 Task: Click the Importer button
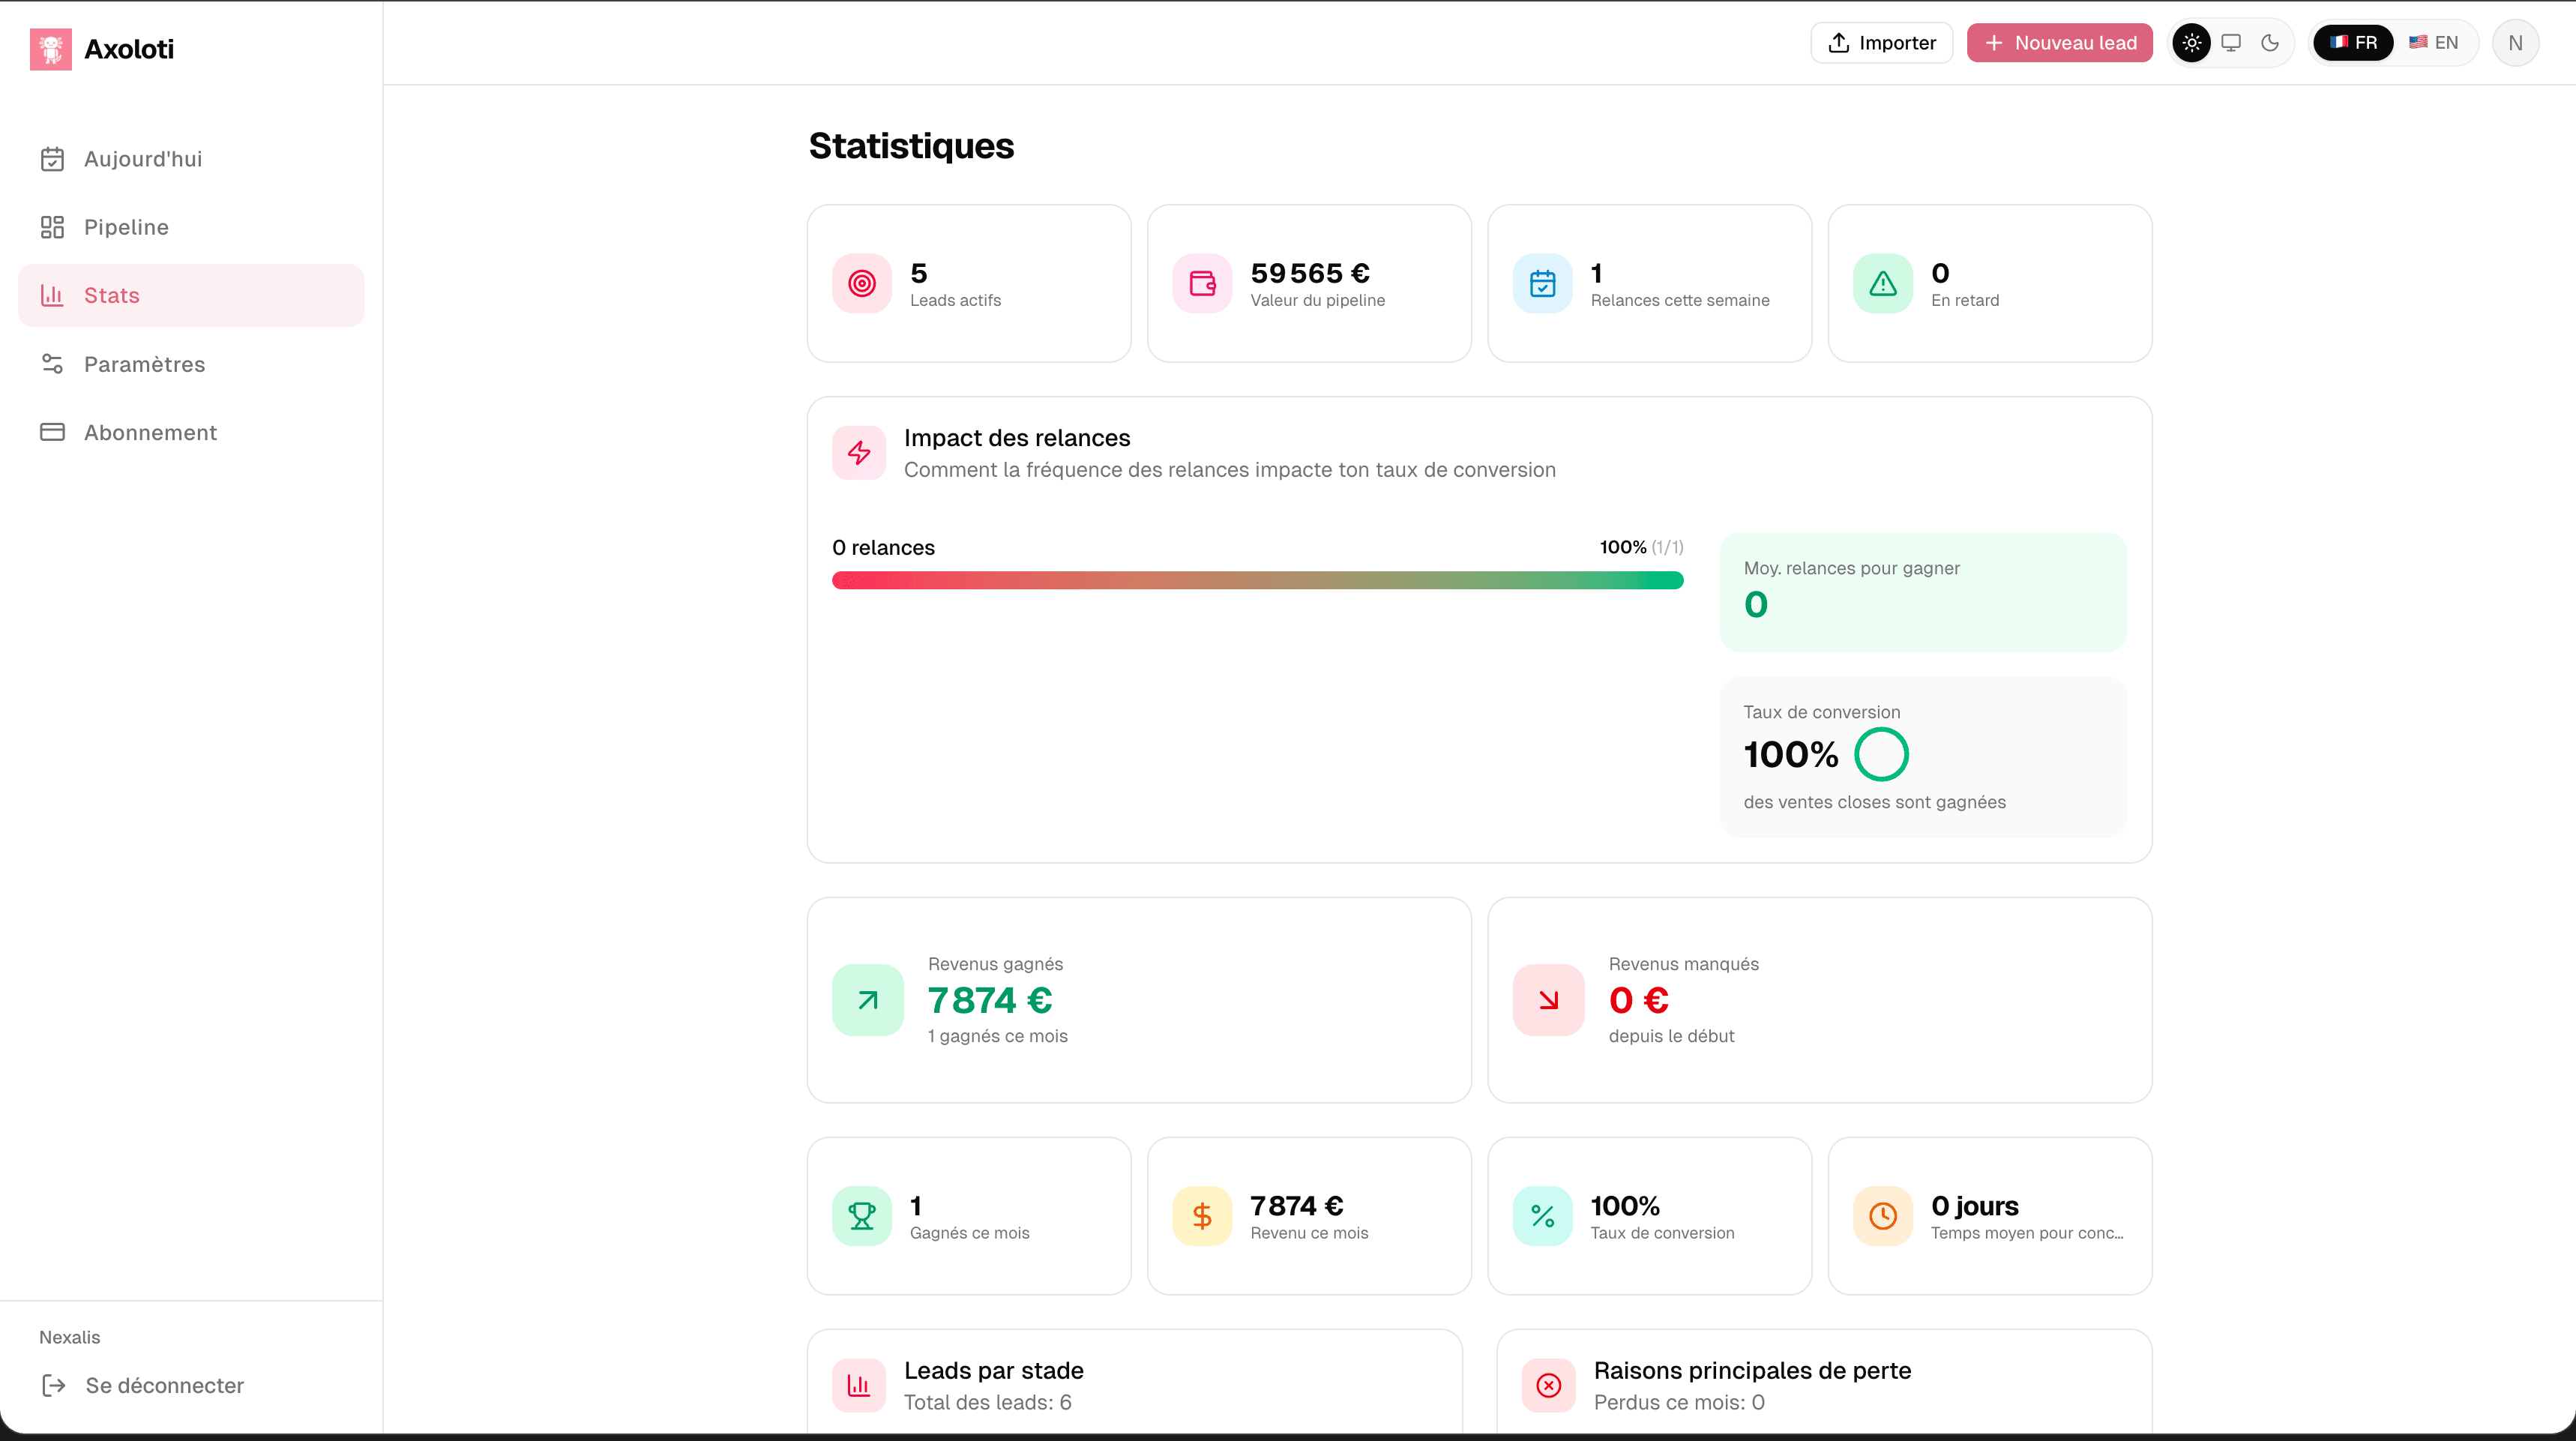[x=1881, y=43]
